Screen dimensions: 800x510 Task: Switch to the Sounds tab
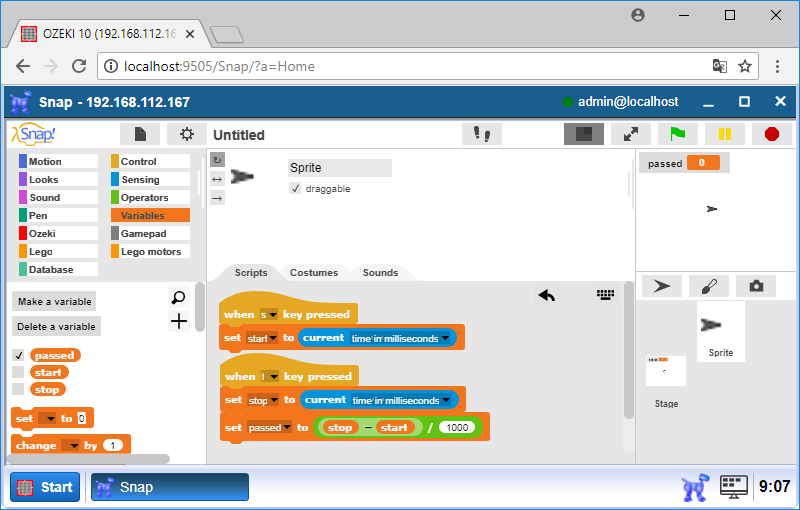pos(380,272)
